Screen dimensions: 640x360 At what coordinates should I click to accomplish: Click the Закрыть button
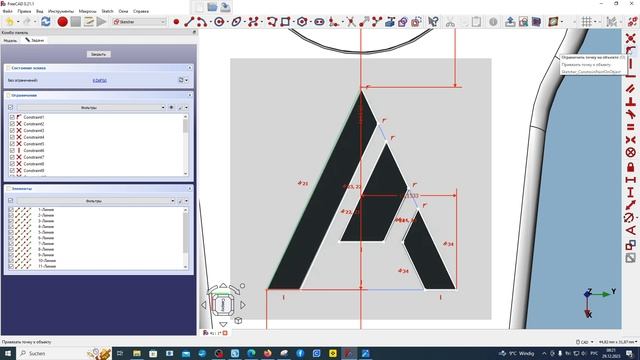pyautogui.click(x=98, y=54)
